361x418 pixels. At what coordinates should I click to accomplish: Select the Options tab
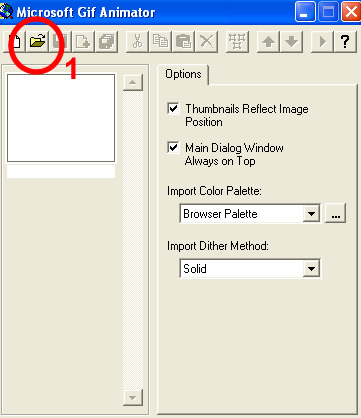point(183,74)
